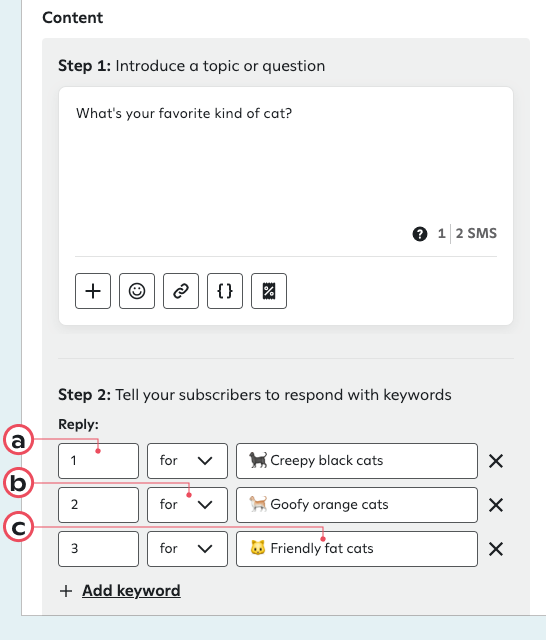Screen dimensions: 546x640
Task: Remove the Creepy black cats keyword row
Action: tap(496, 461)
